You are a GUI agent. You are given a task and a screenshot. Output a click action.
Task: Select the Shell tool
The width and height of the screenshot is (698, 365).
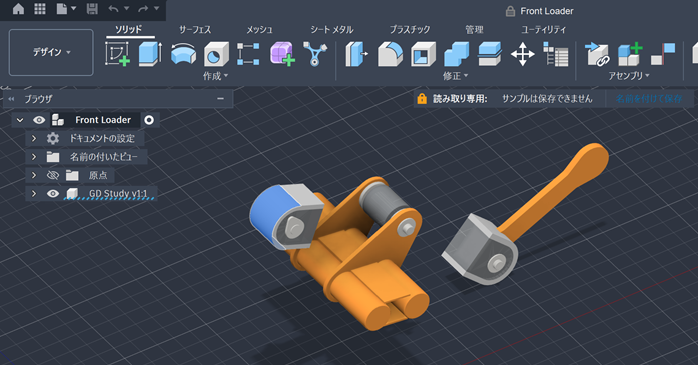click(423, 54)
